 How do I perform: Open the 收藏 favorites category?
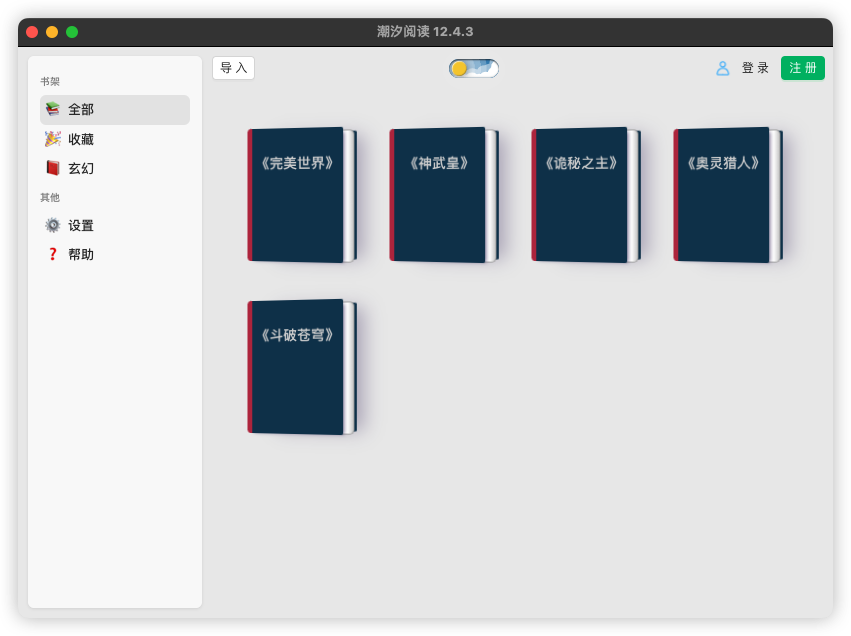pyautogui.click(x=82, y=139)
